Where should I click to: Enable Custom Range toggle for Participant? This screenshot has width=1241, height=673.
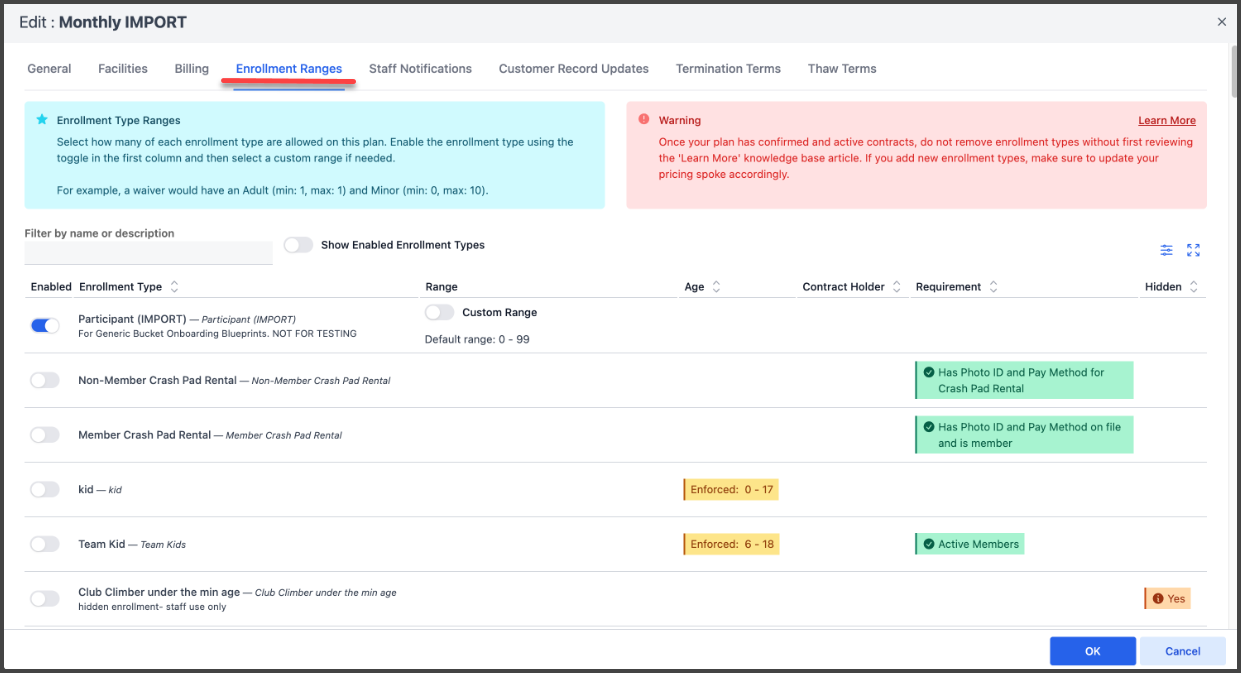click(440, 312)
